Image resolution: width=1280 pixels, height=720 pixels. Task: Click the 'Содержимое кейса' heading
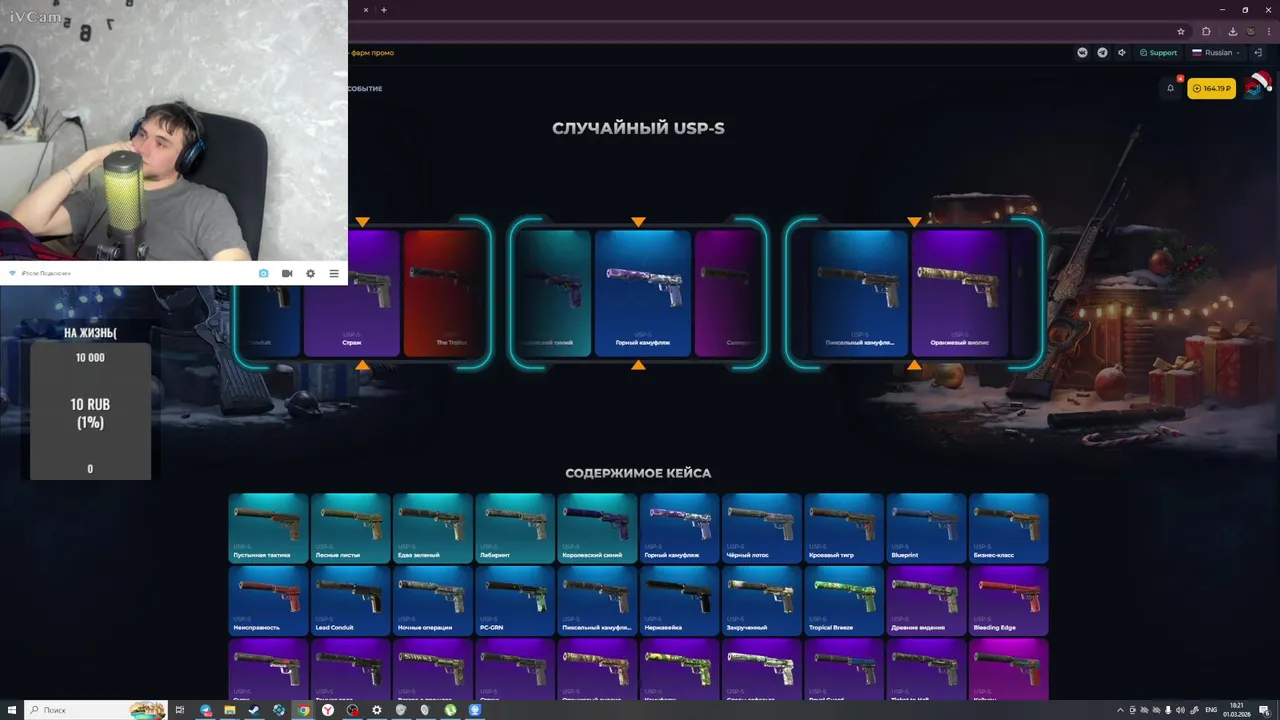click(x=638, y=473)
